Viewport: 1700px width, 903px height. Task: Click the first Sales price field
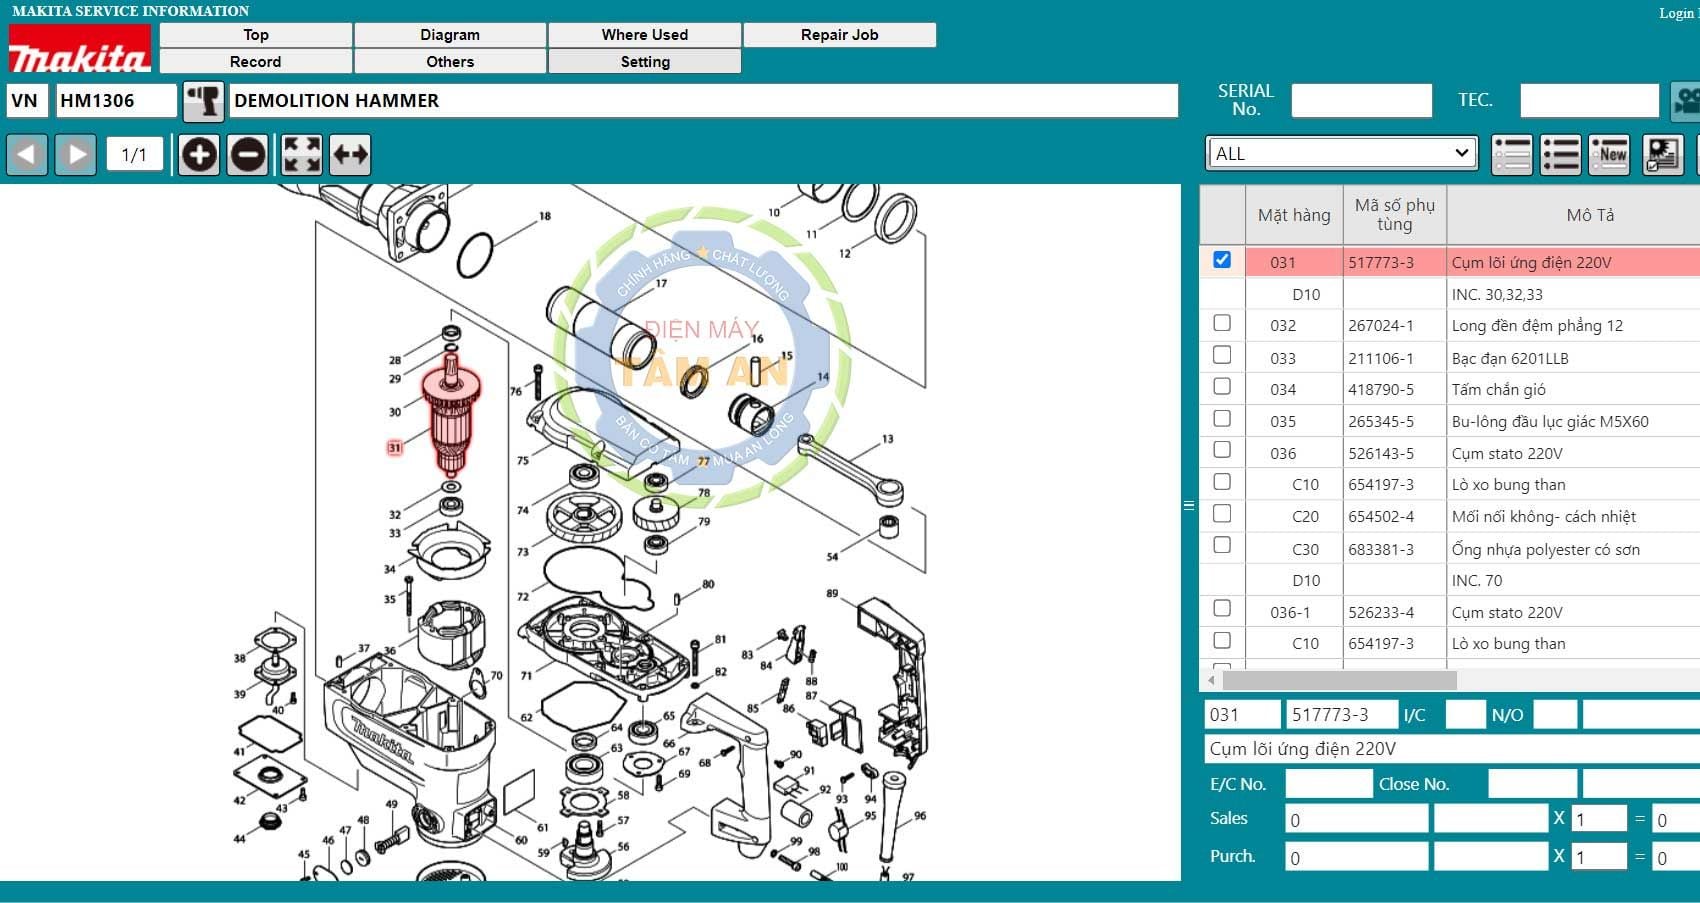[1357, 820]
